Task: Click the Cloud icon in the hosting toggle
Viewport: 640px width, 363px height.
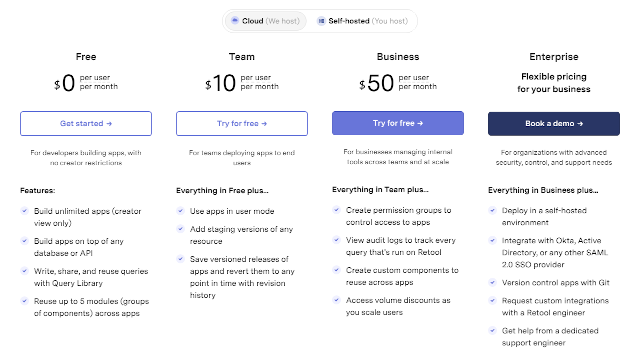Action: pyautogui.click(x=235, y=20)
